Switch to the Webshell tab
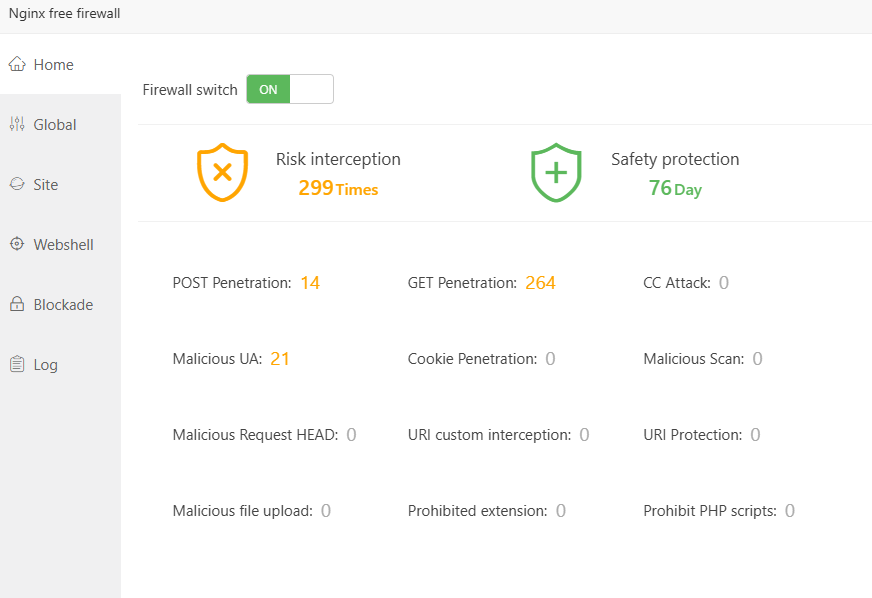872x598 pixels. pos(63,245)
